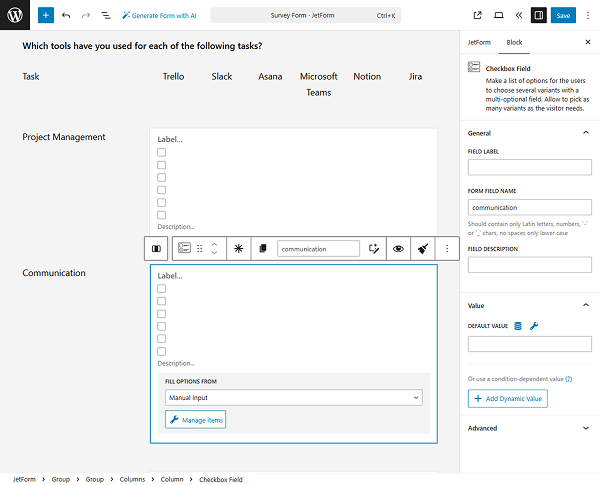Select Columns in the breadcrumb

pyautogui.click(x=132, y=479)
